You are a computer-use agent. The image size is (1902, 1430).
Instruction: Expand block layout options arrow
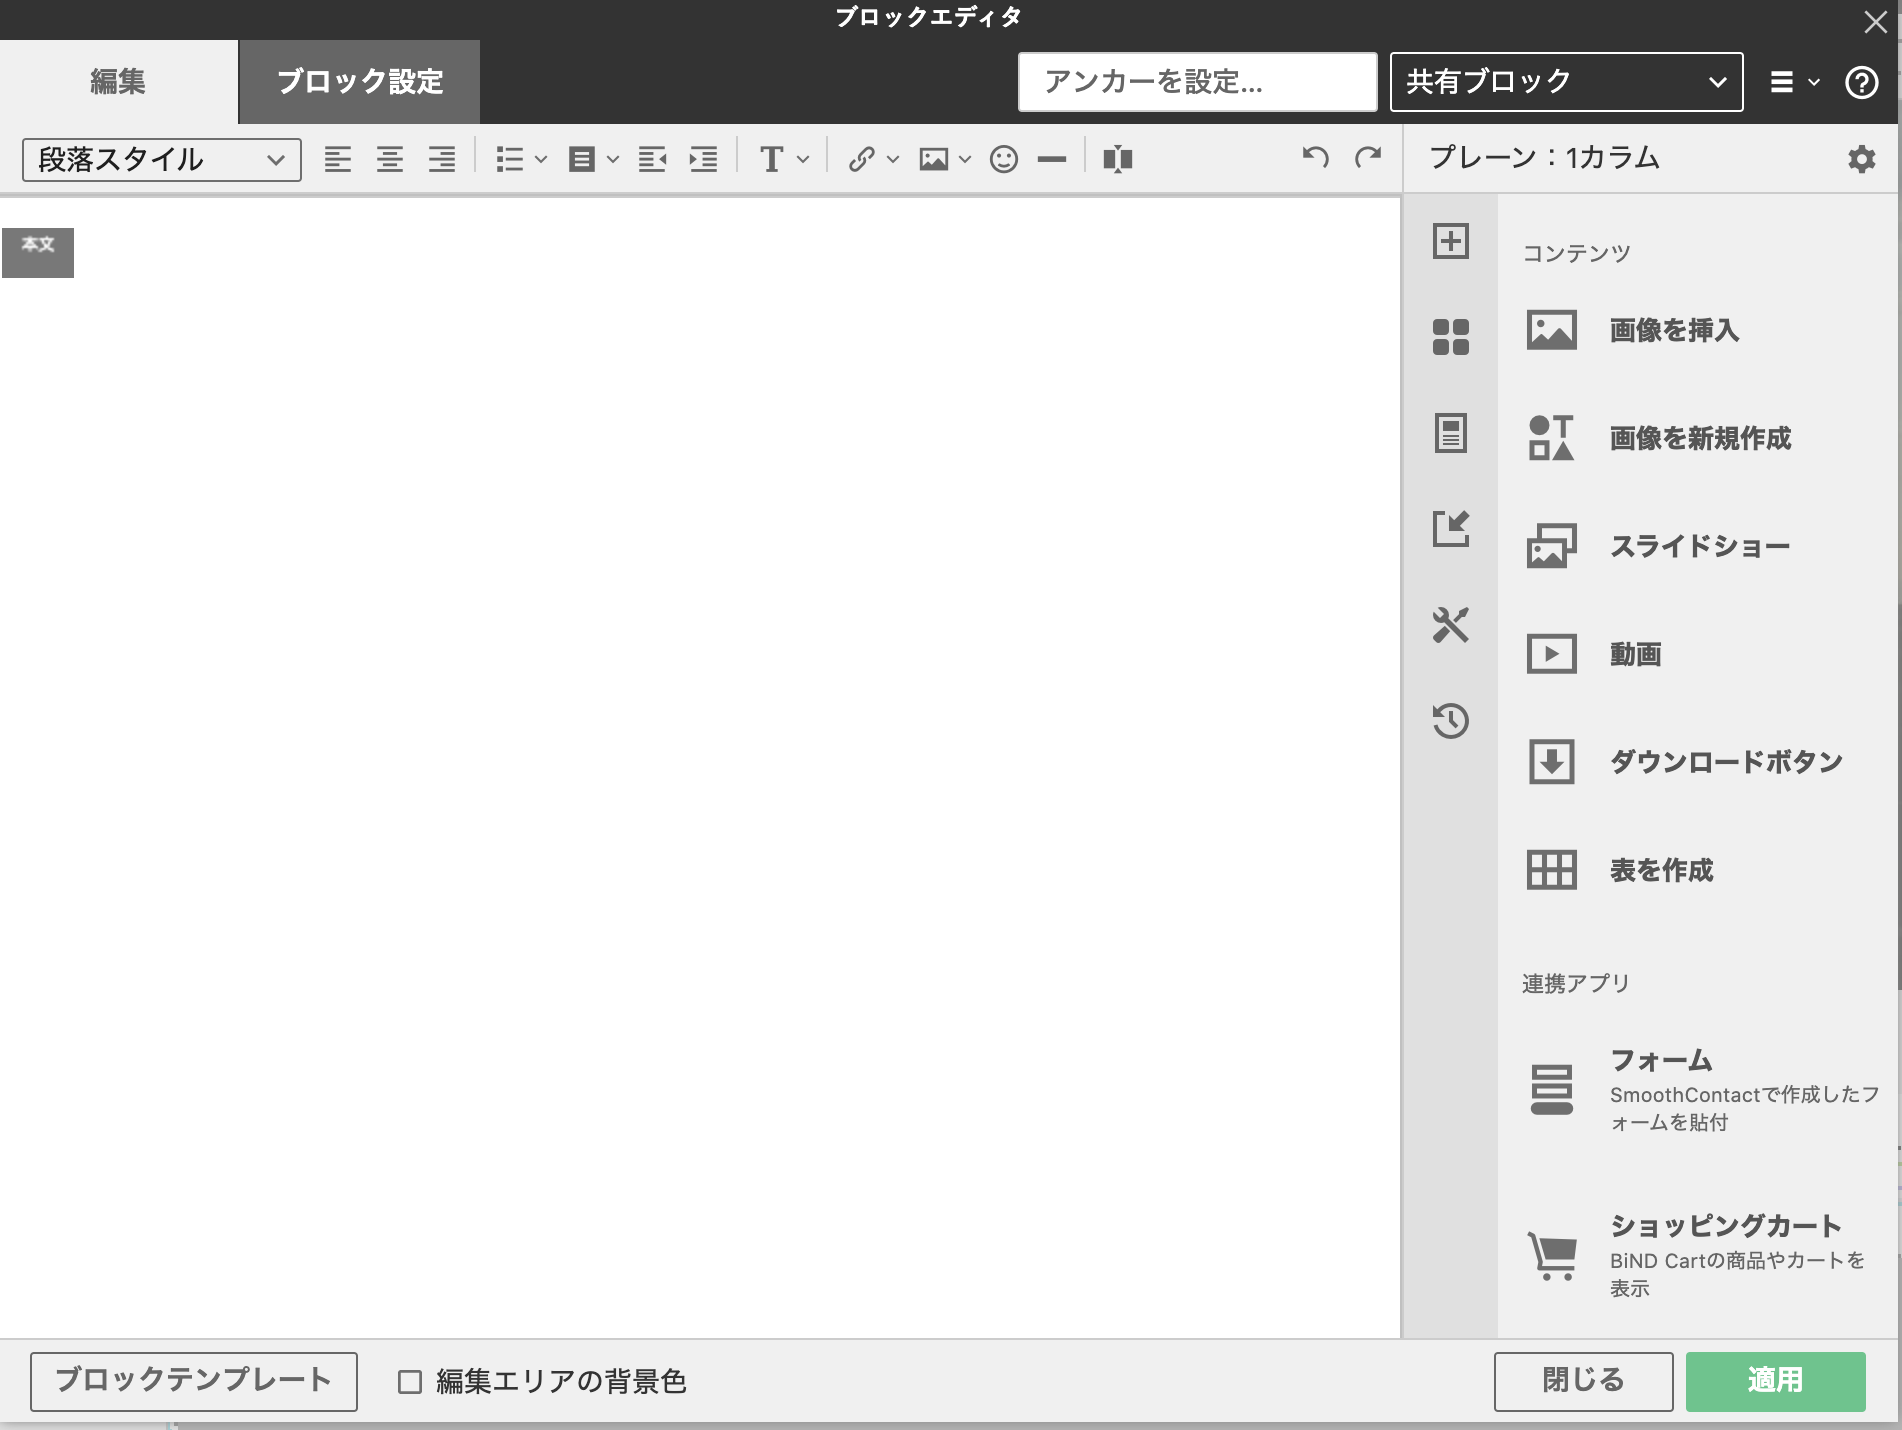(x=613, y=159)
